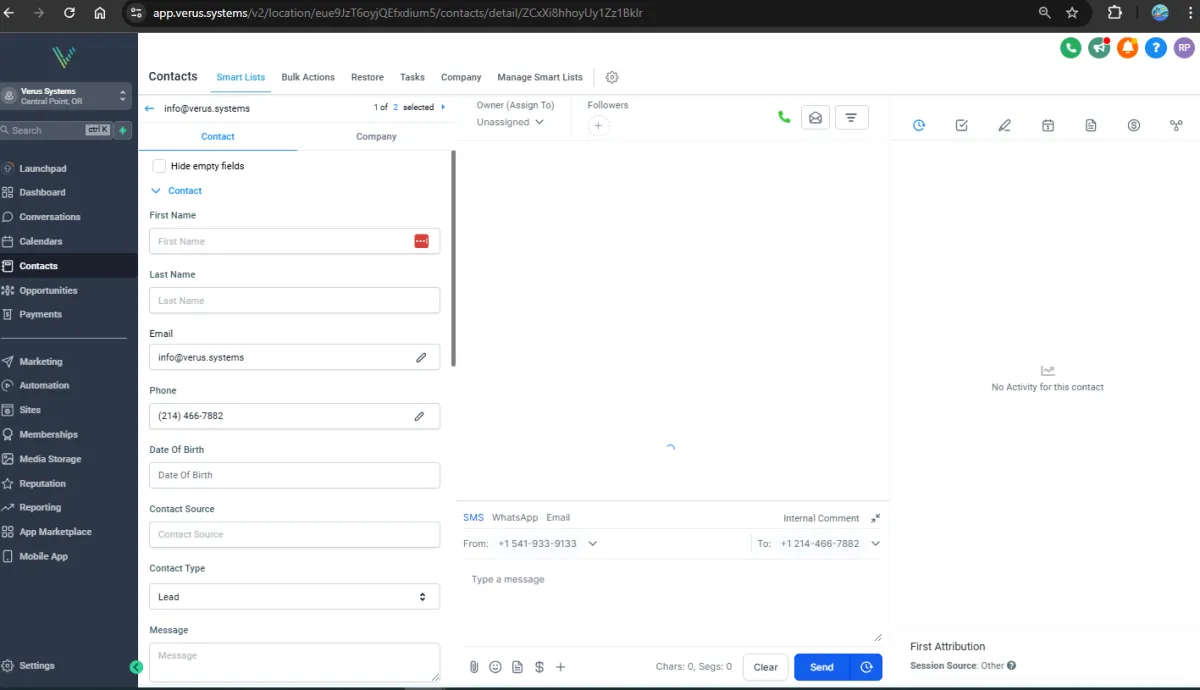Expand the message composer arrows icon
Viewport: 1200px width, 690px height.
pyautogui.click(x=875, y=518)
